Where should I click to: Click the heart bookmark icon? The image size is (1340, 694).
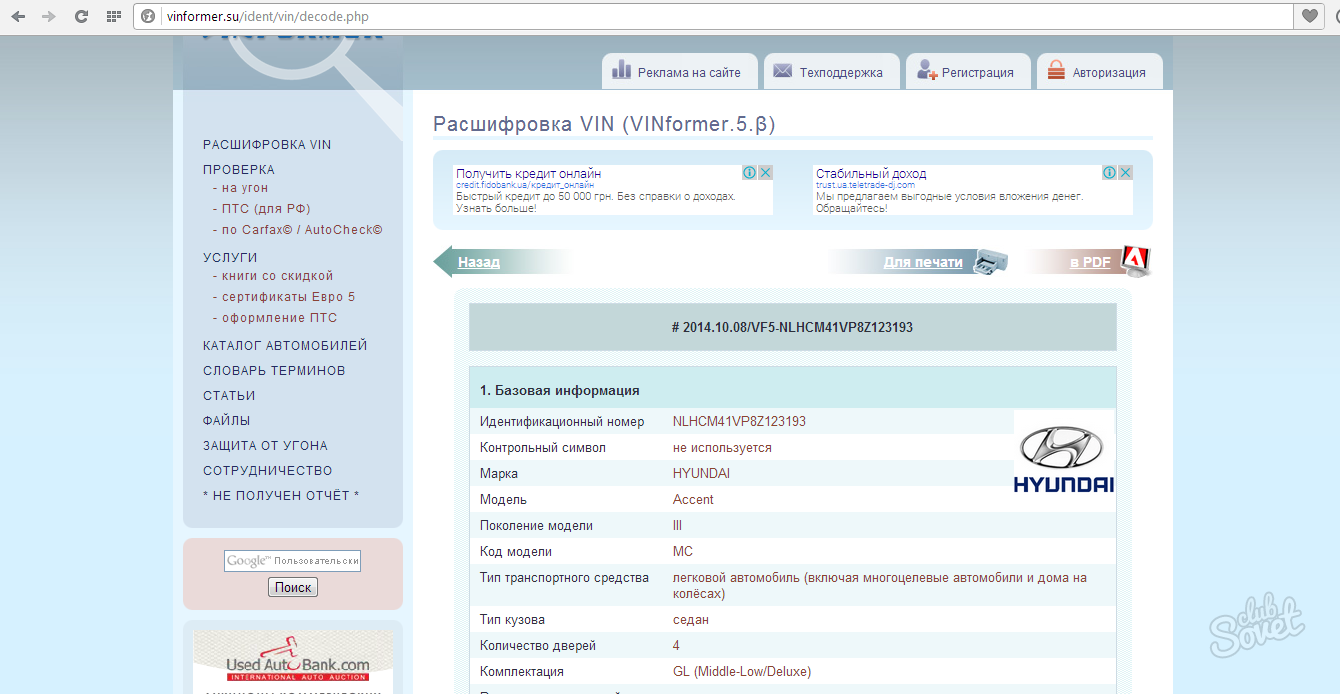click(1310, 16)
